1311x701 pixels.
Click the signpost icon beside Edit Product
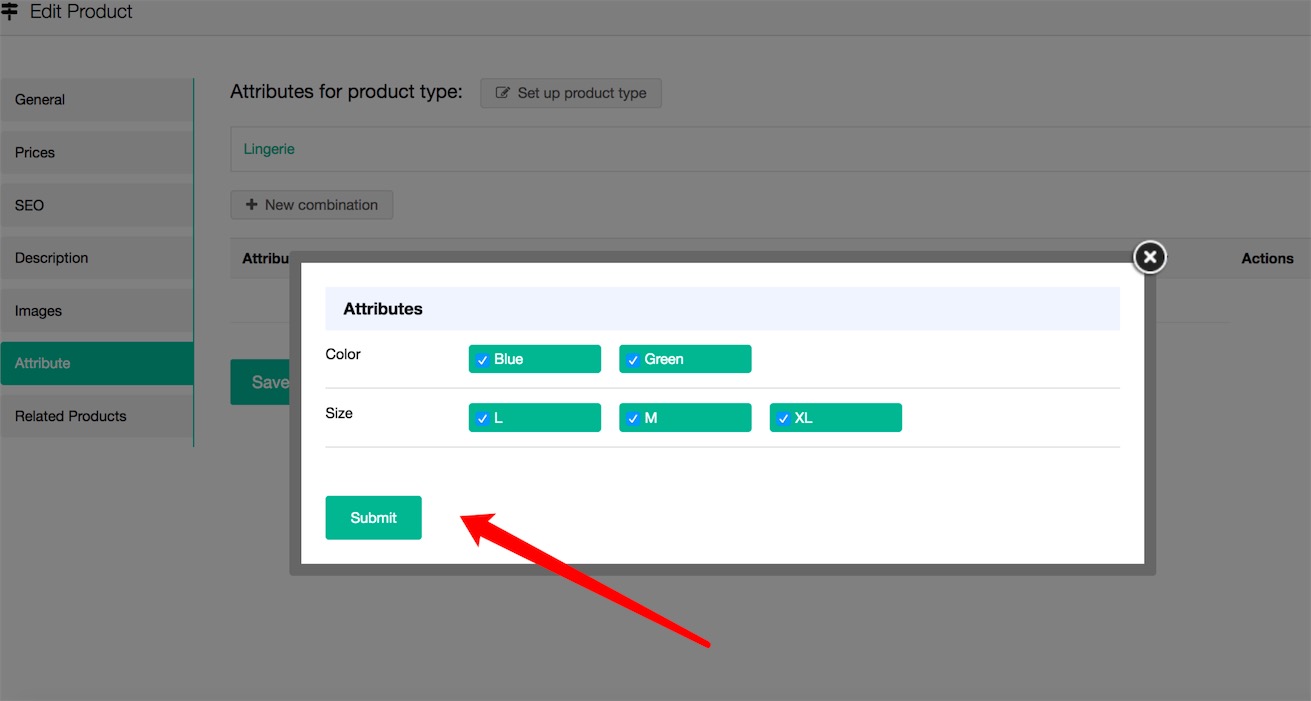coord(10,12)
